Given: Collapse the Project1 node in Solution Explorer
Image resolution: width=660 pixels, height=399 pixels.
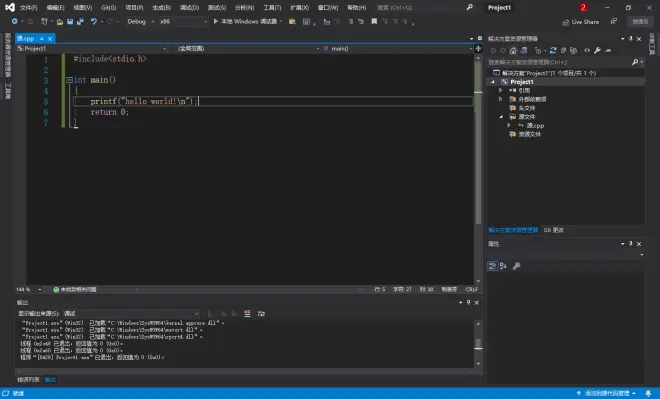Looking at the screenshot, I should tap(493, 82).
